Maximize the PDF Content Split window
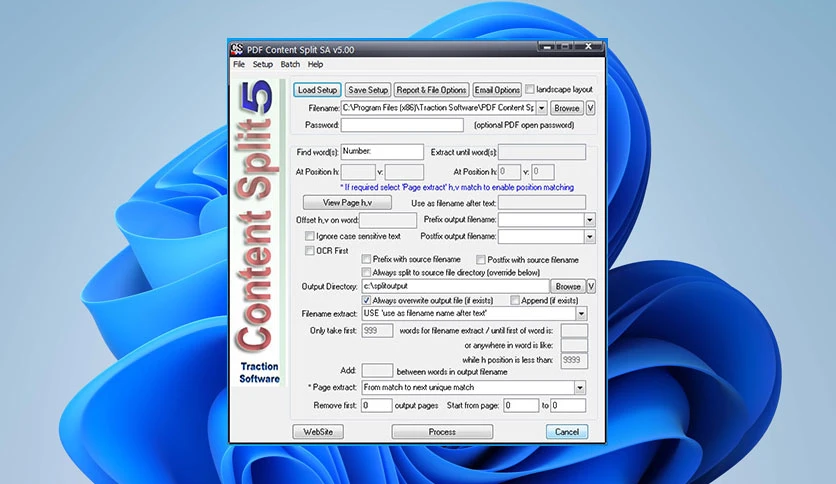836x484 pixels. [565, 47]
